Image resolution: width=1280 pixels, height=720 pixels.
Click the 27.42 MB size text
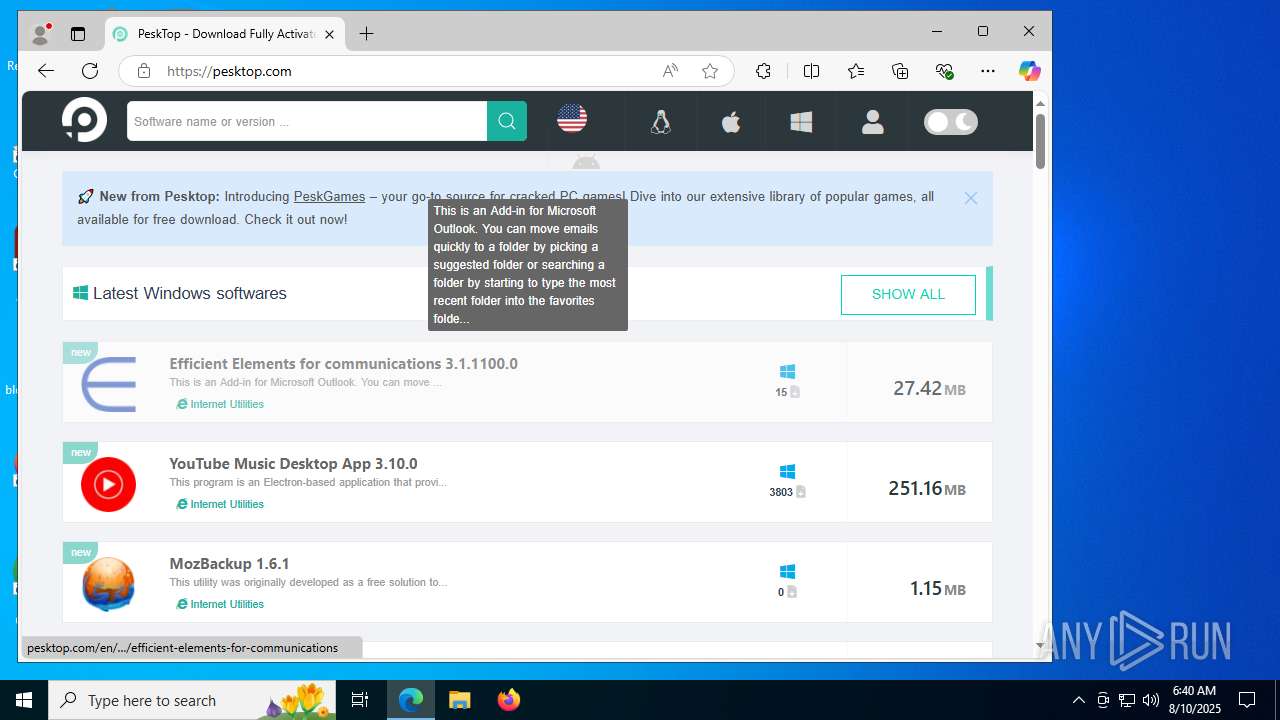tap(929, 388)
